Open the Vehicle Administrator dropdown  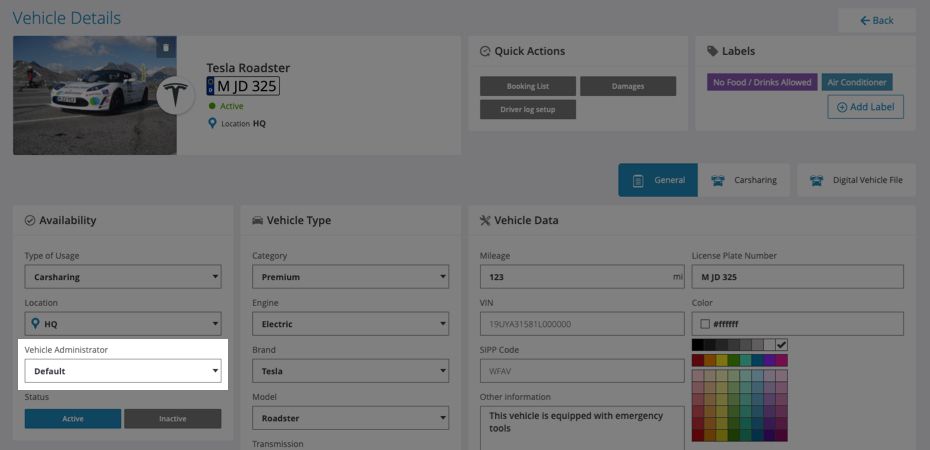coord(123,371)
